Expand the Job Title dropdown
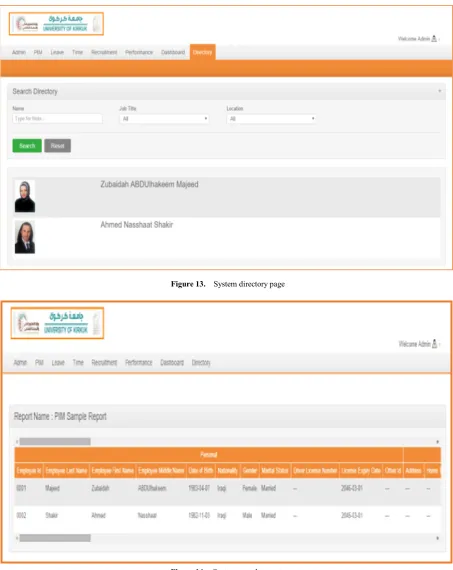 [164, 119]
